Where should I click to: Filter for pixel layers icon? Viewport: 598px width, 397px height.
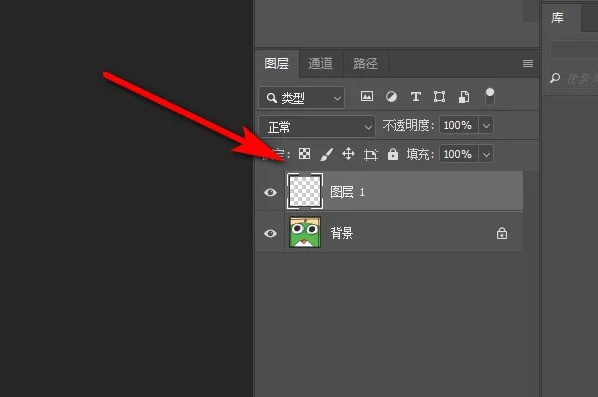(367, 96)
